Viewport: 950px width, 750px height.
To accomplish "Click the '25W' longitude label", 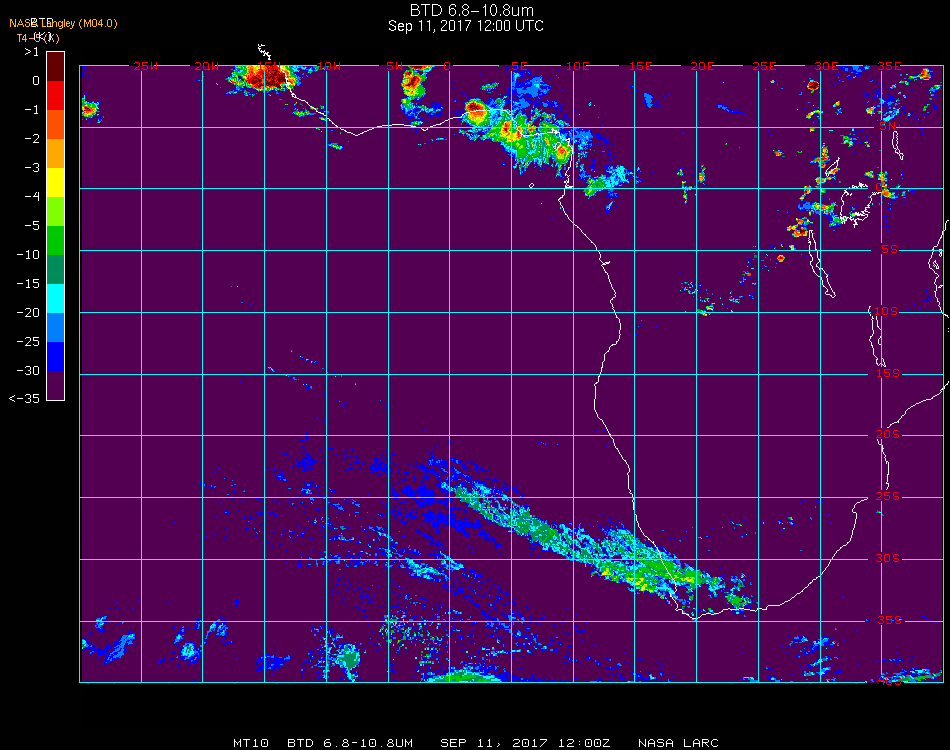I will tap(145, 66).
